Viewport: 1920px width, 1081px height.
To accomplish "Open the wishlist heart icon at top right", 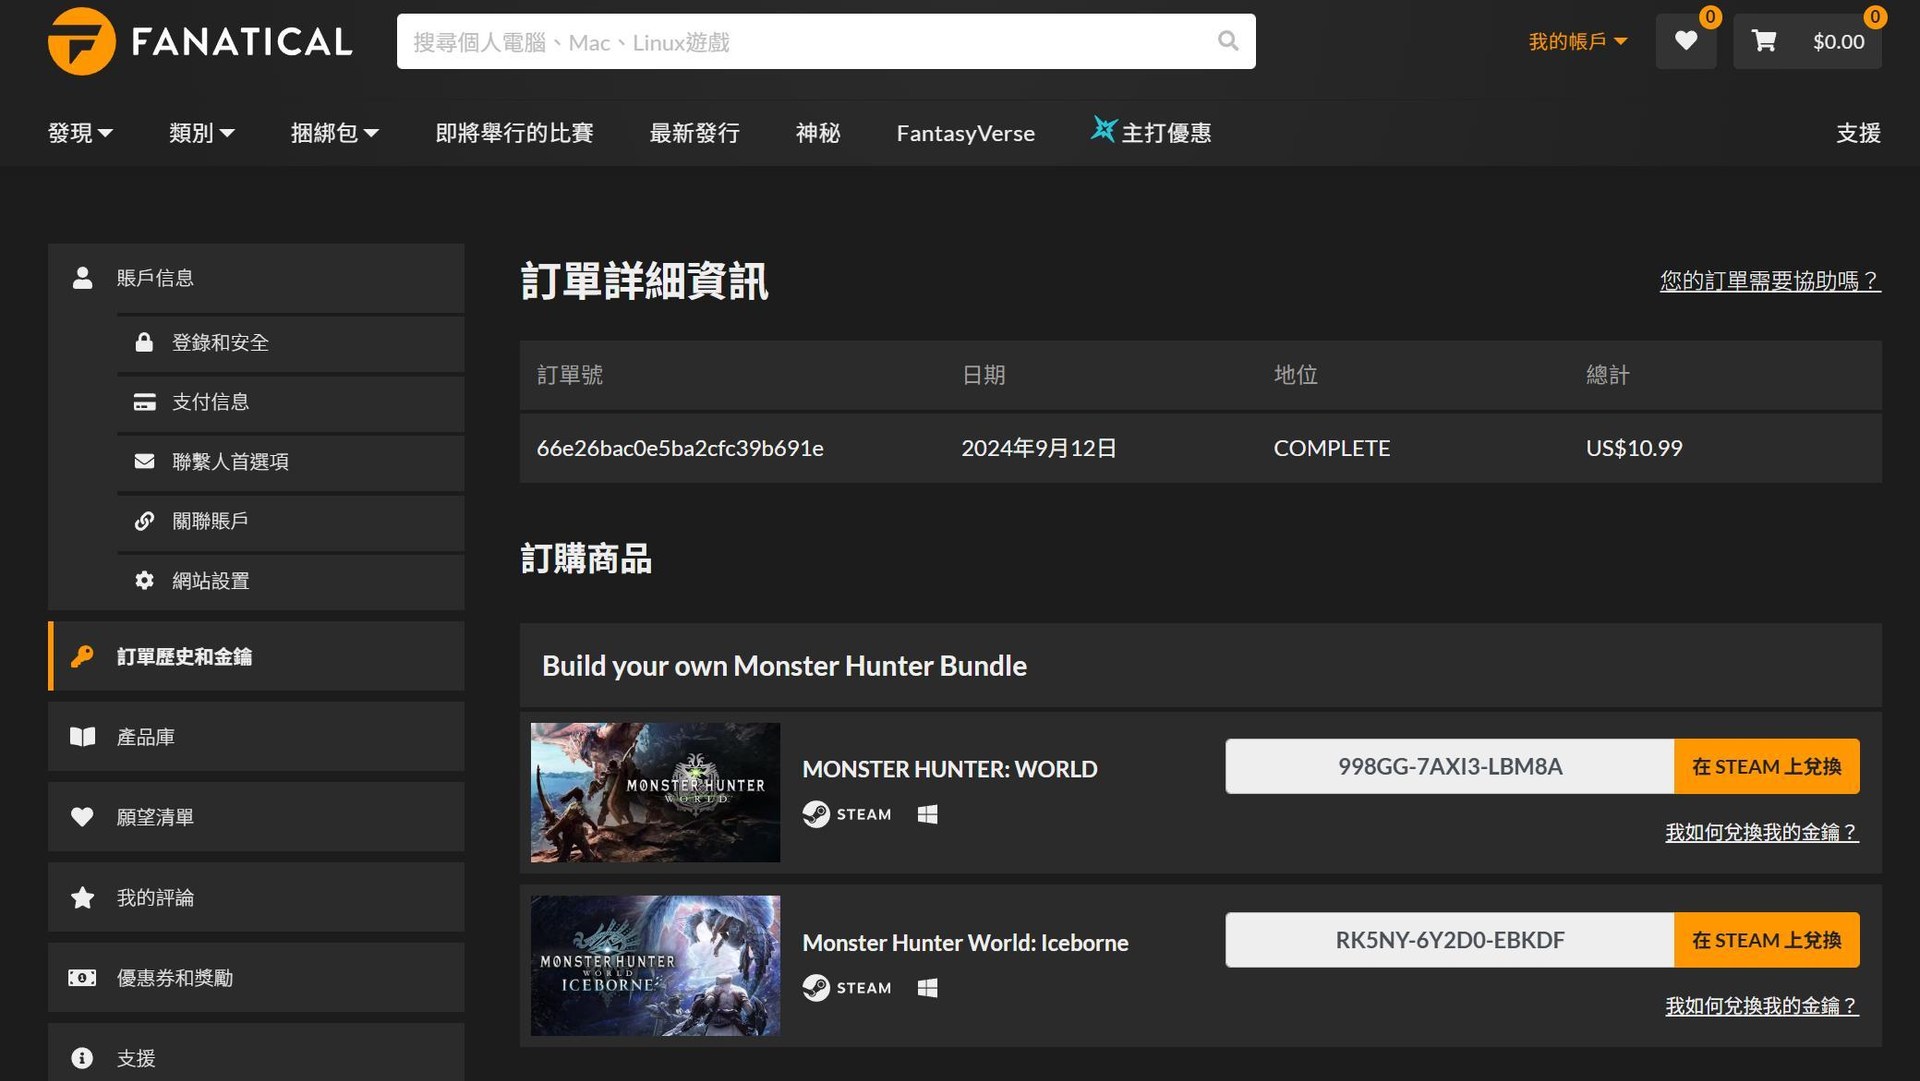I will [1686, 41].
